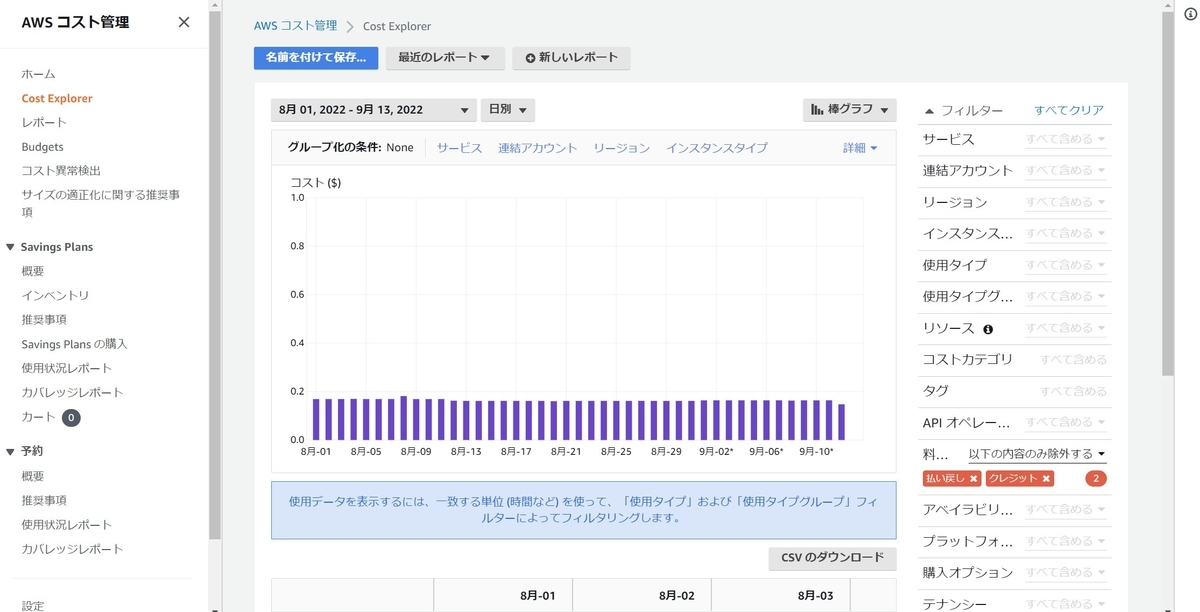This screenshot has height=612, width=1200.
Task: Open コスト異常検出 in sidebar
Action: [61, 171]
